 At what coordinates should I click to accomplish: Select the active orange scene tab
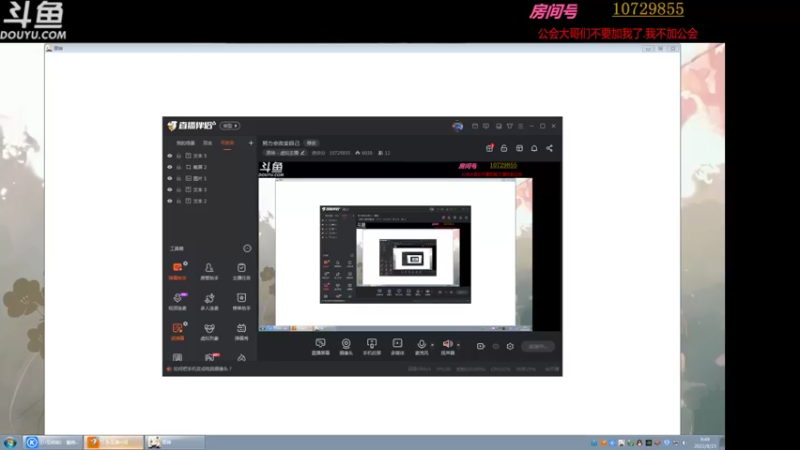click(x=227, y=143)
